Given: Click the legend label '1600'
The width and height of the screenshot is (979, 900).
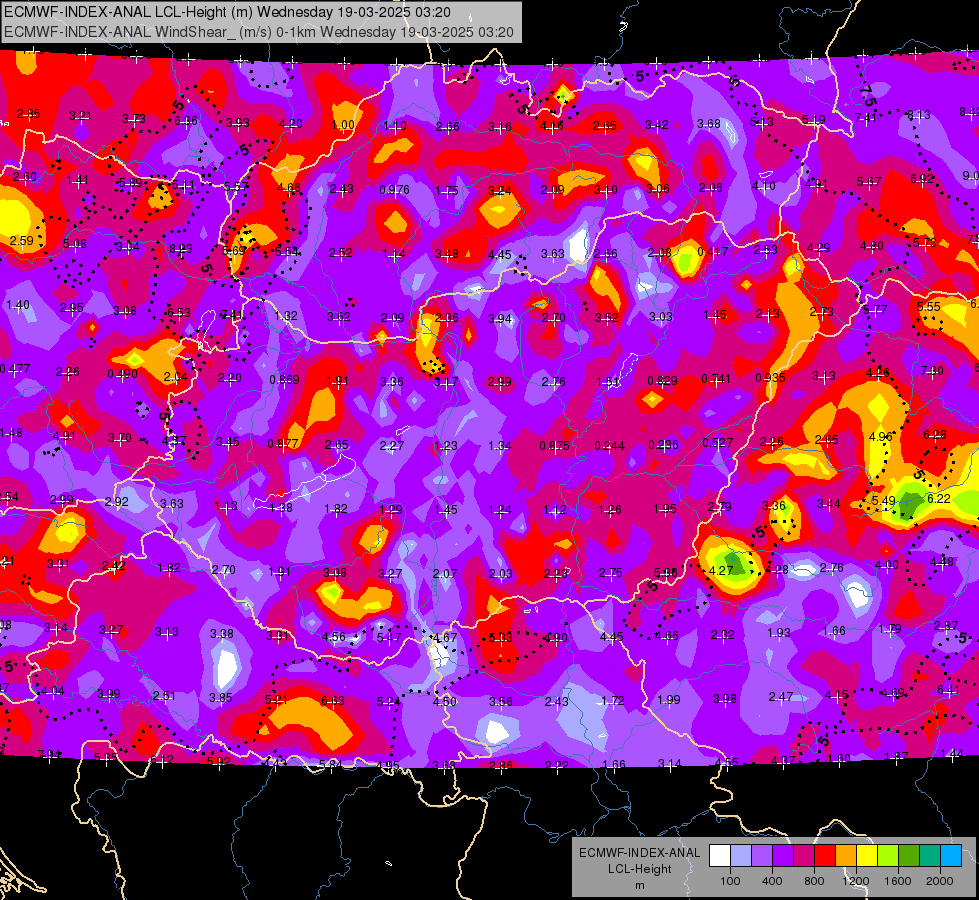Looking at the screenshot, I should click(x=898, y=881).
